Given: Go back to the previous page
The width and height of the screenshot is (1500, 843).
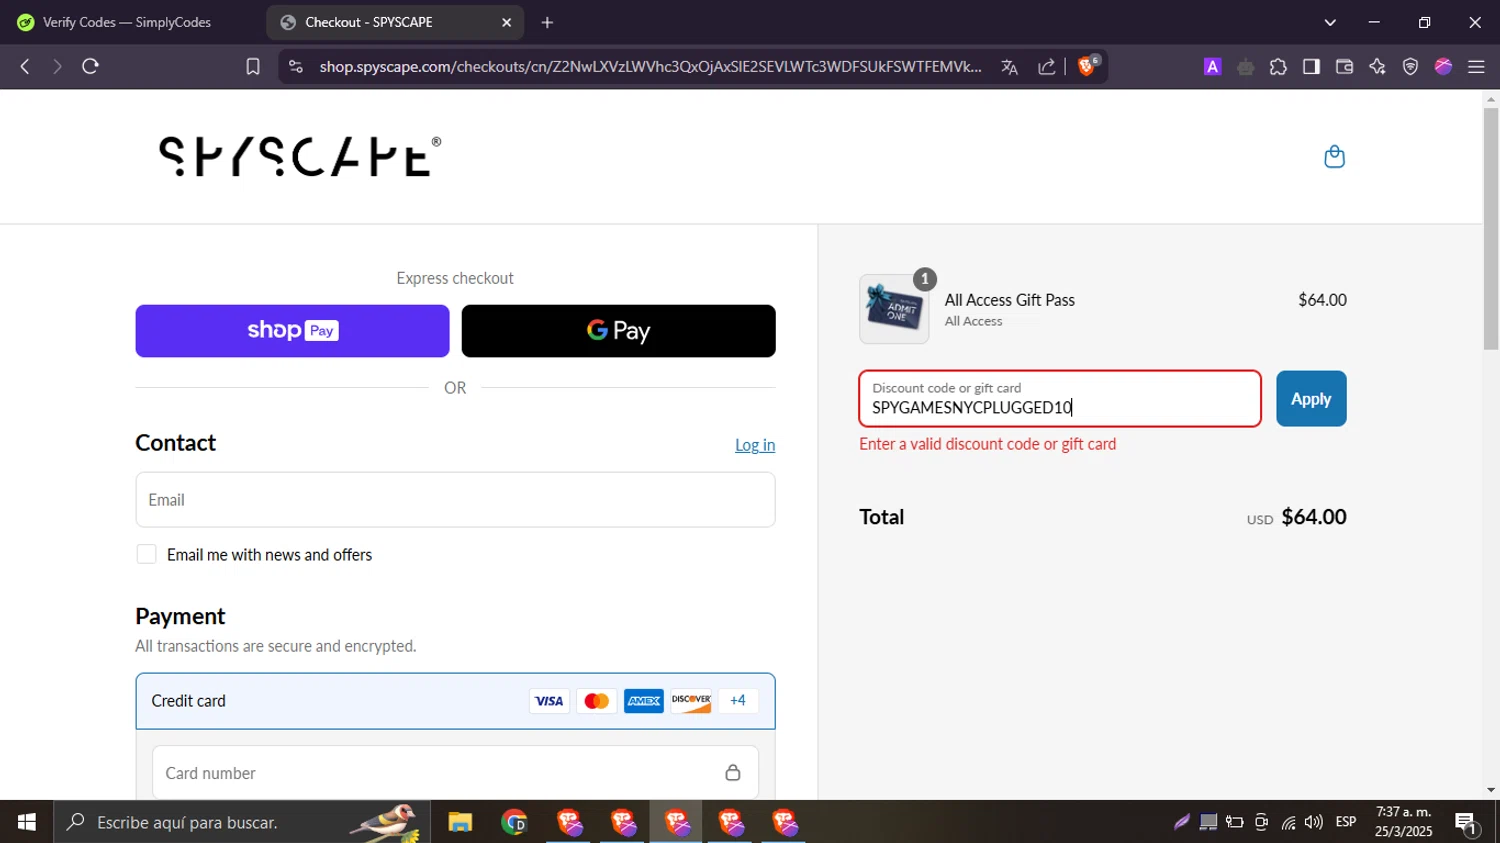Looking at the screenshot, I should pos(25,67).
